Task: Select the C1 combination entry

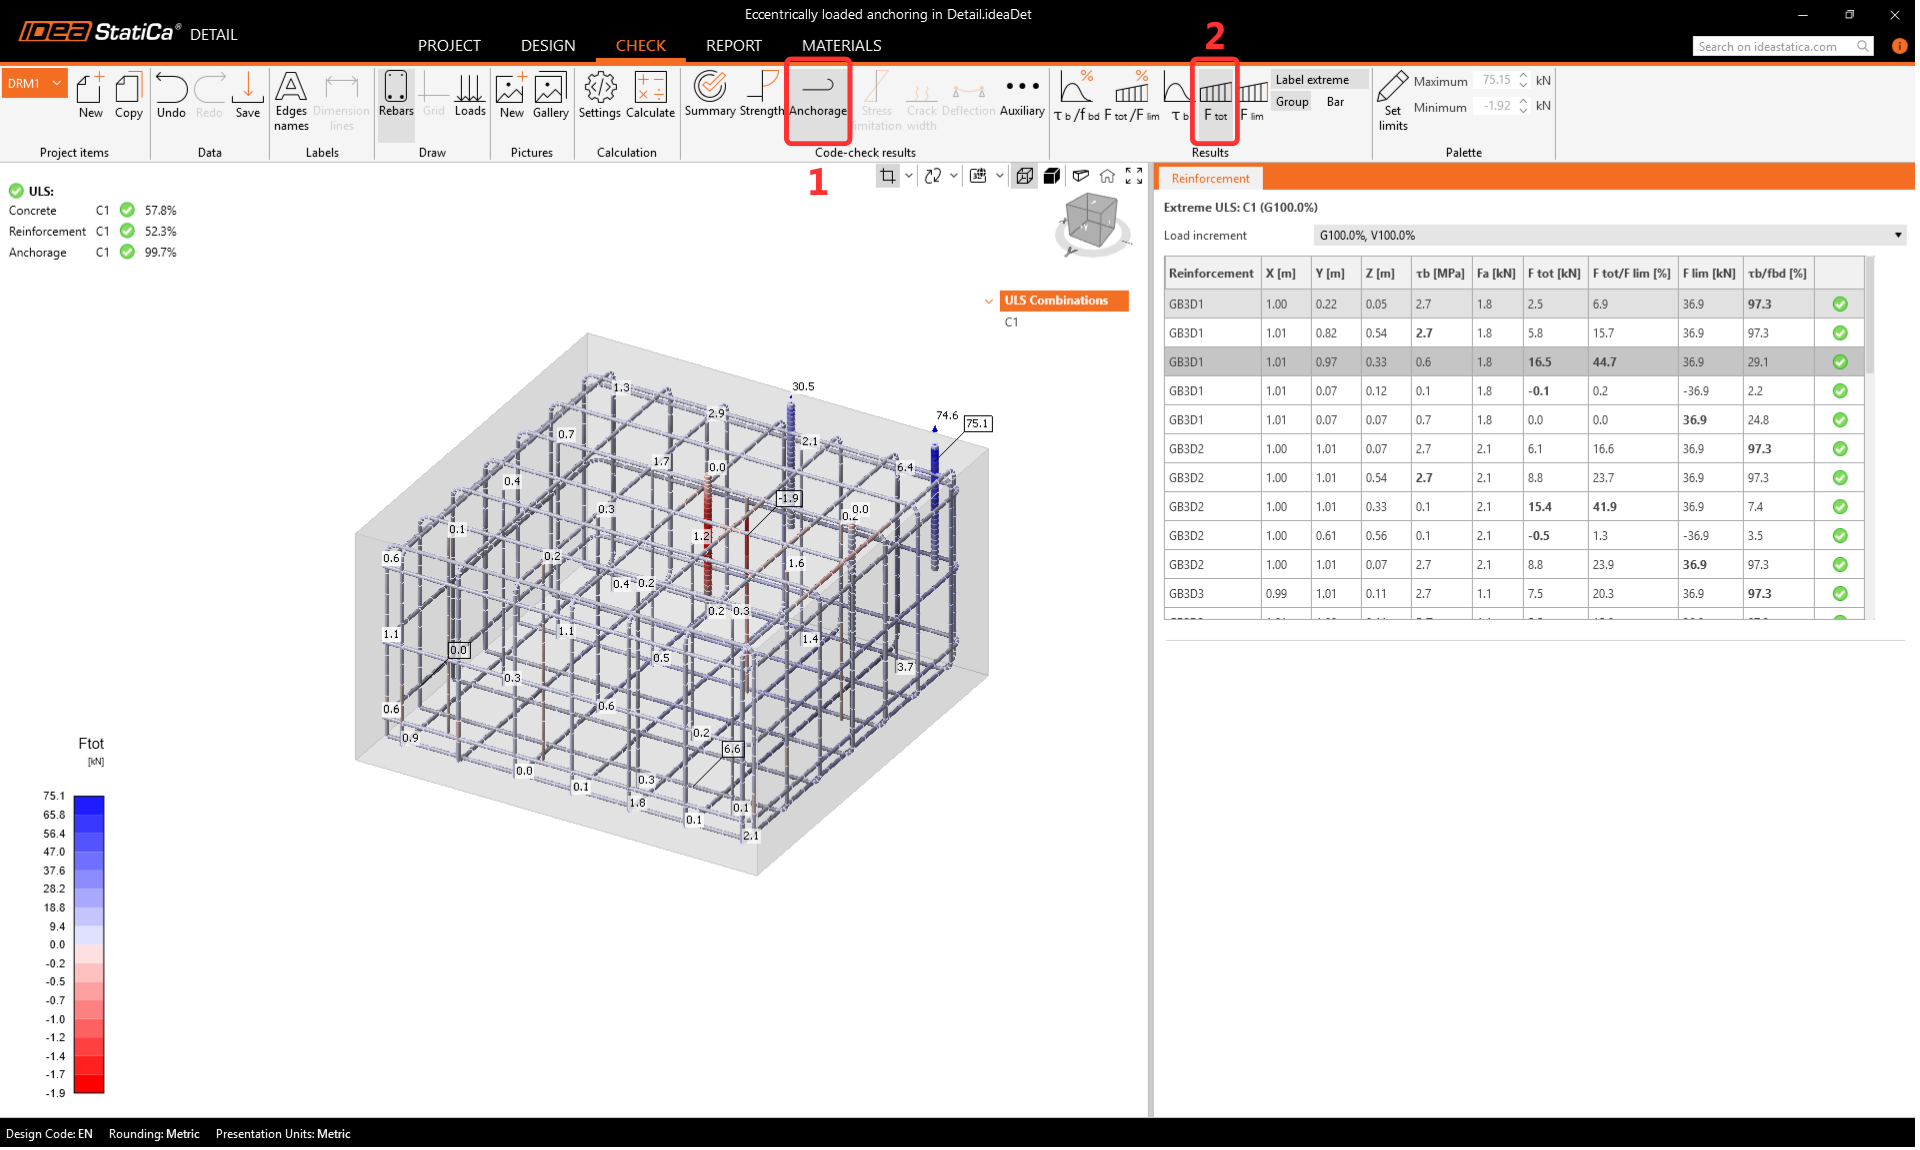Action: coord(1012,323)
